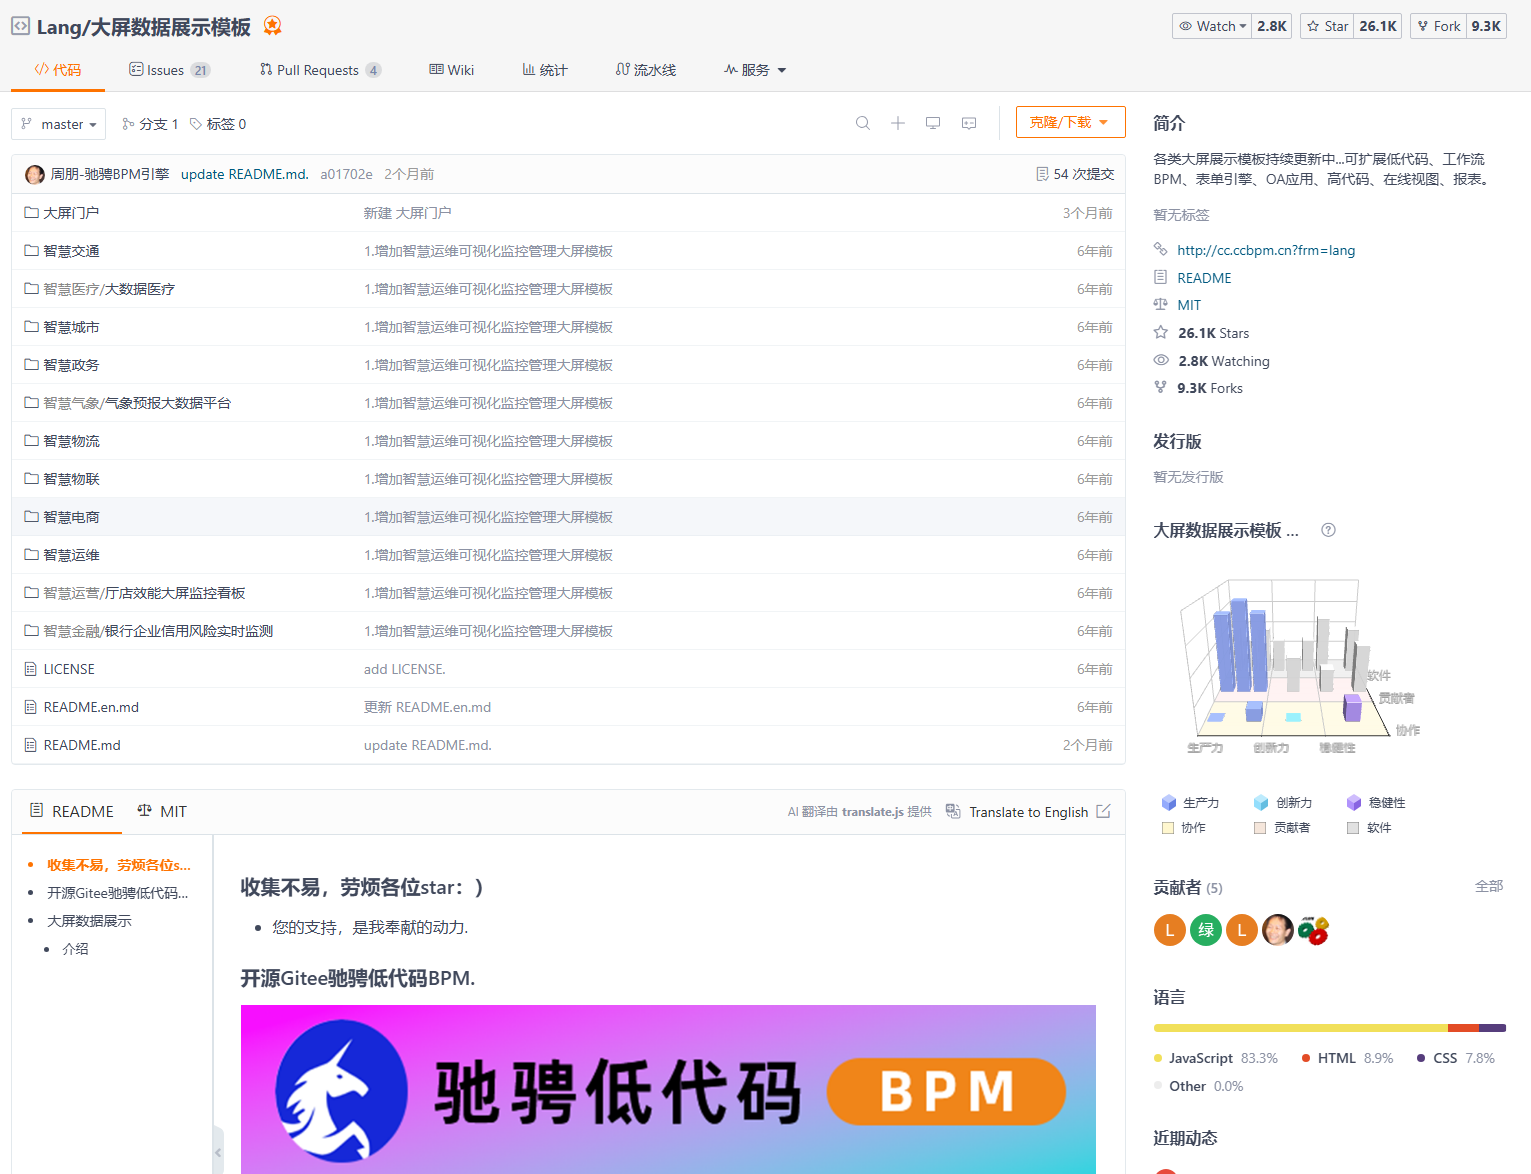The width and height of the screenshot is (1531, 1174).
Task: Click the feedback comment bubble icon
Action: 968,122
